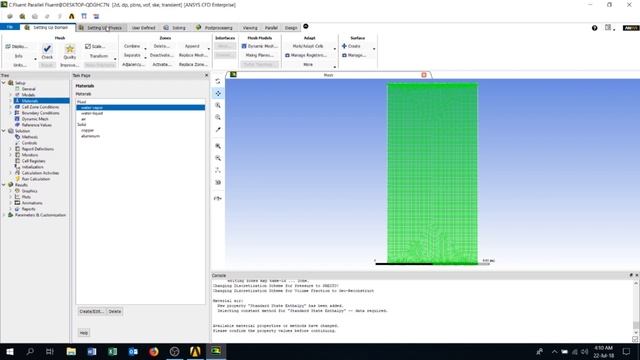Open Run Calculation in tree

pyautogui.click(x=36, y=179)
